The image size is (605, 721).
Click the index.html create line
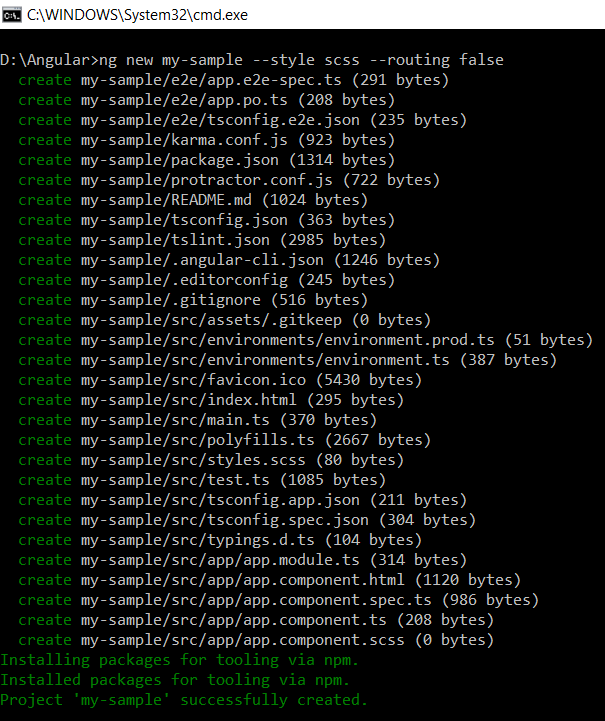211,400
